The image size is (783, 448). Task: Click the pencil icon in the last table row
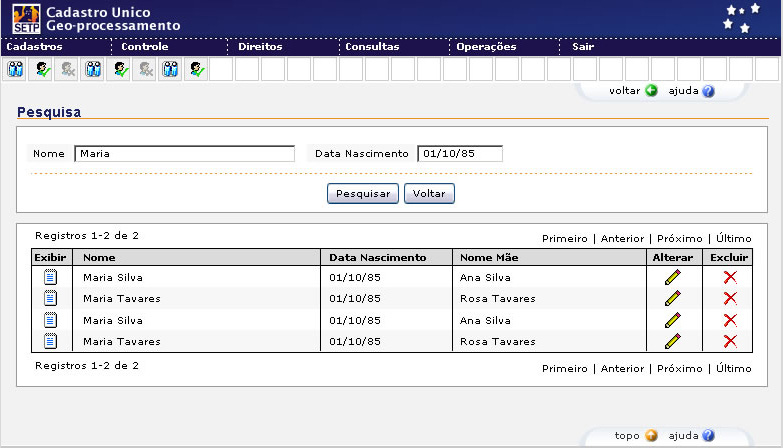coord(672,341)
